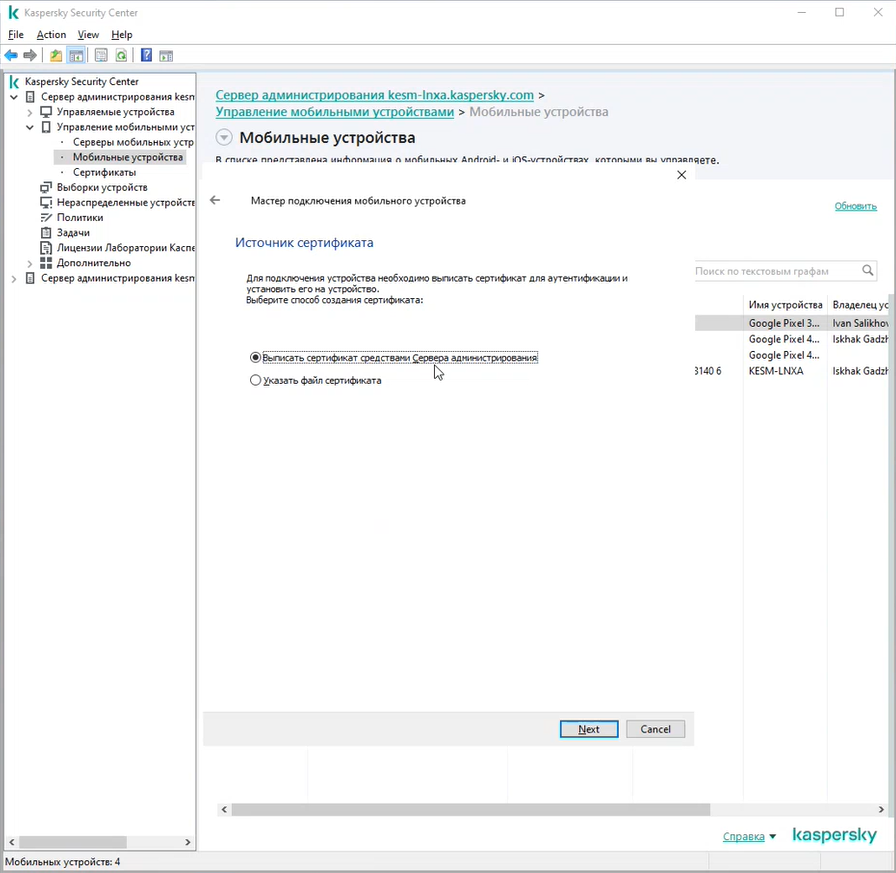The height and width of the screenshot is (873, 896).
Task: Click the second Сервер администрирования server icon
Action: [31, 278]
